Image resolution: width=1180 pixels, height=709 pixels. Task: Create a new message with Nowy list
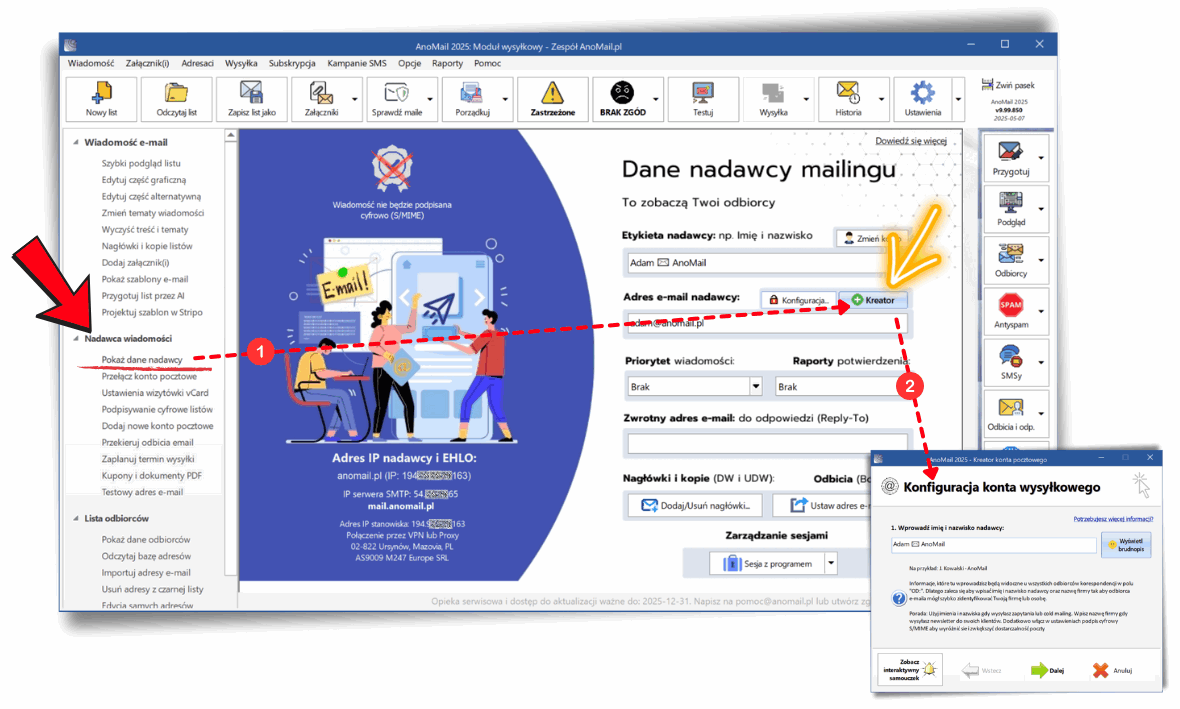[x=102, y=99]
